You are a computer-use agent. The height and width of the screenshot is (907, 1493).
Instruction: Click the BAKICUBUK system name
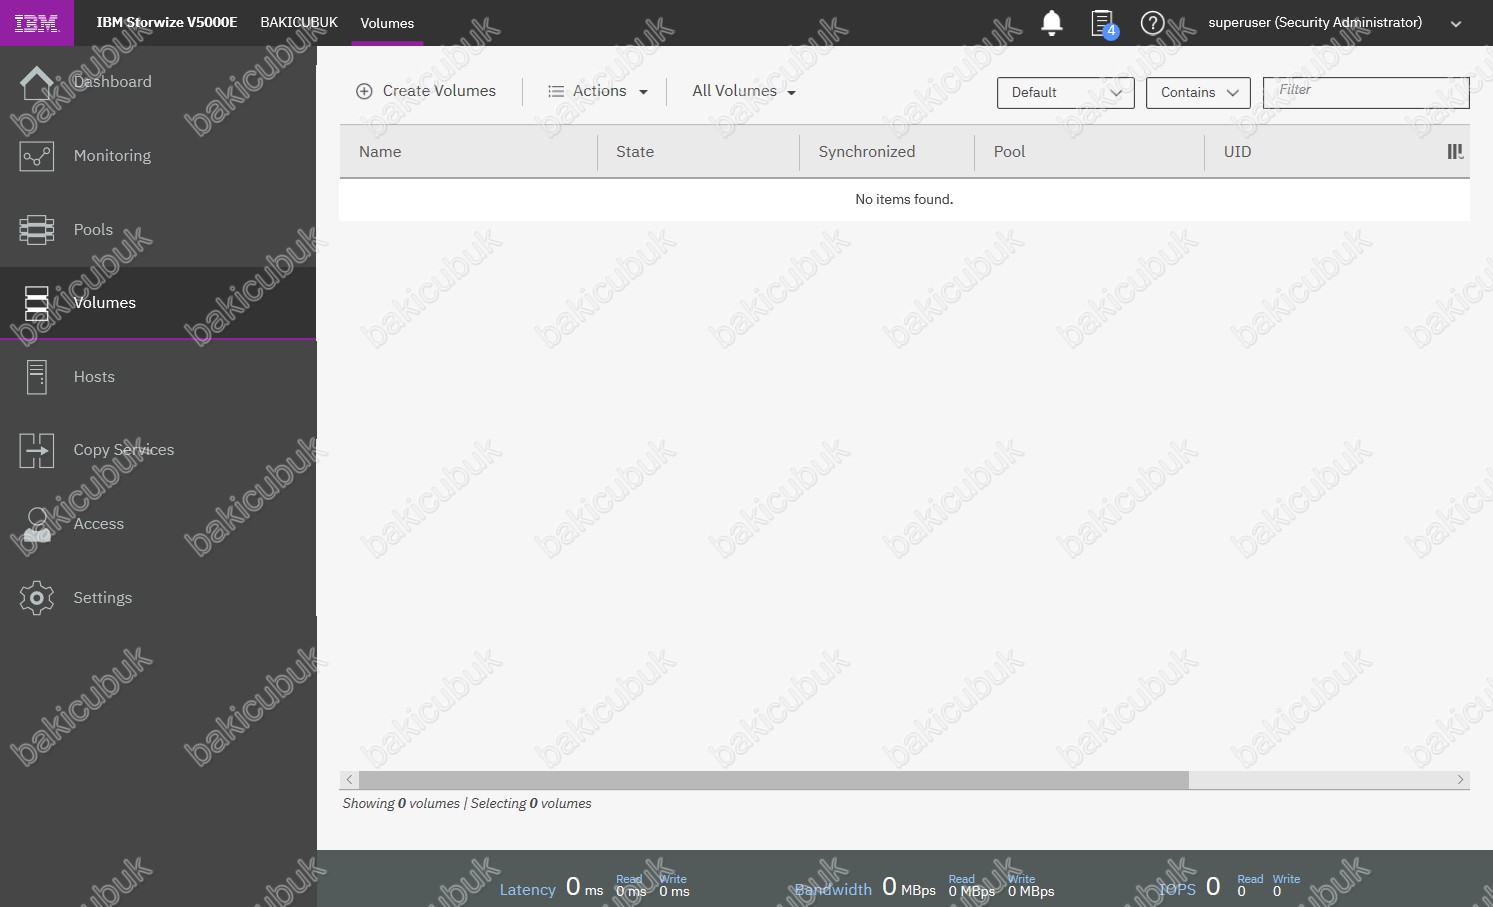click(x=299, y=22)
